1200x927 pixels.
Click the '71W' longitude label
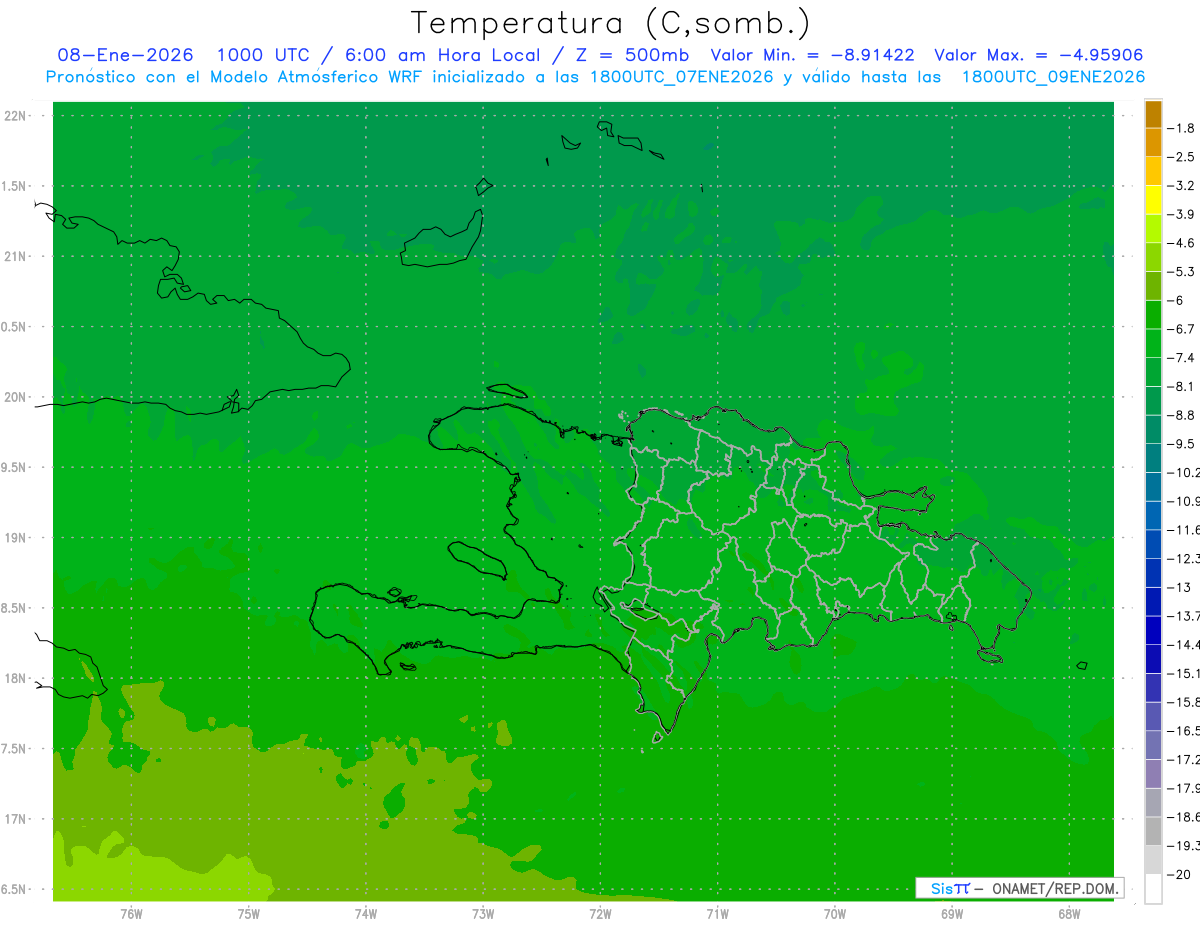click(x=717, y=913)
